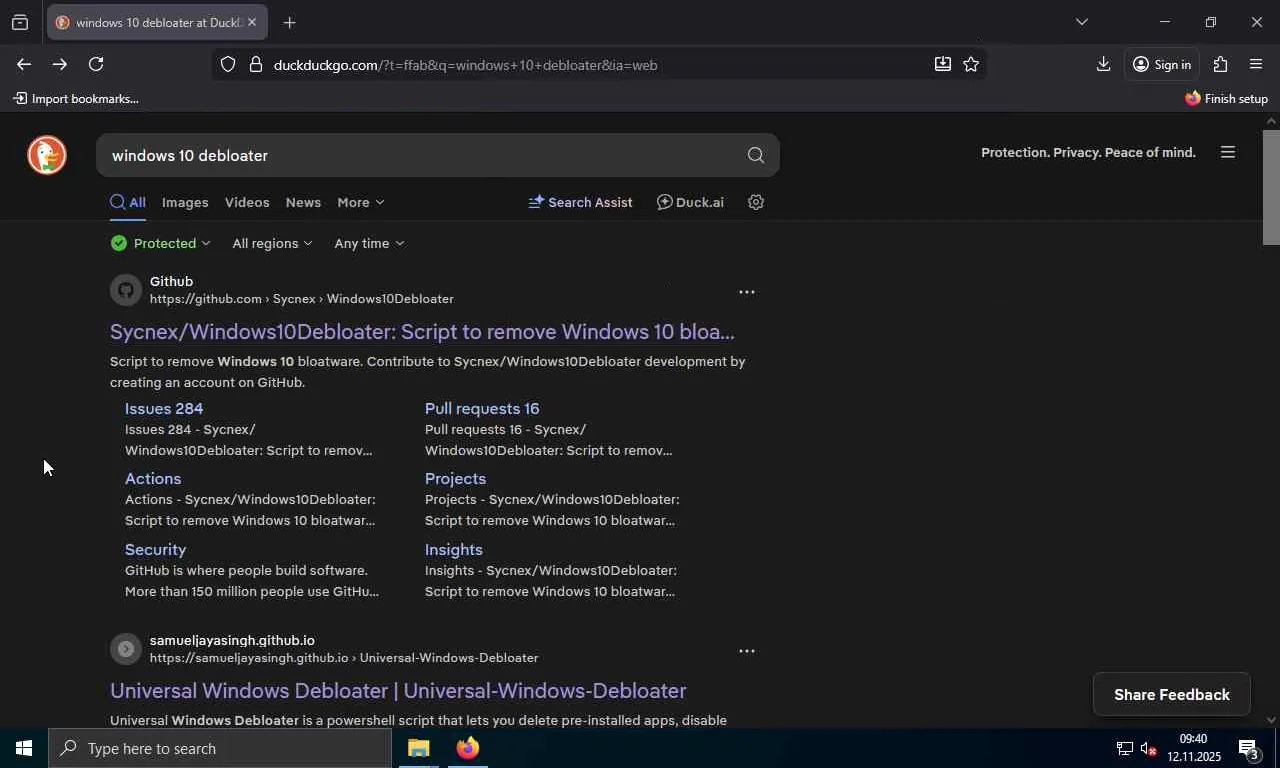Open the Windows Start menu
This screenshot has height=768, width=1280.
[x=24, y=748]
